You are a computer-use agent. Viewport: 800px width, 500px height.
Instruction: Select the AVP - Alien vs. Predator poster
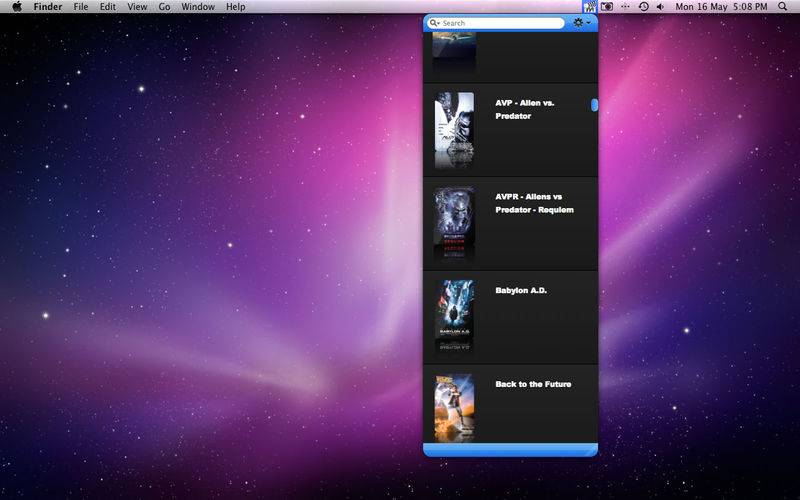(x=454, y=122)
